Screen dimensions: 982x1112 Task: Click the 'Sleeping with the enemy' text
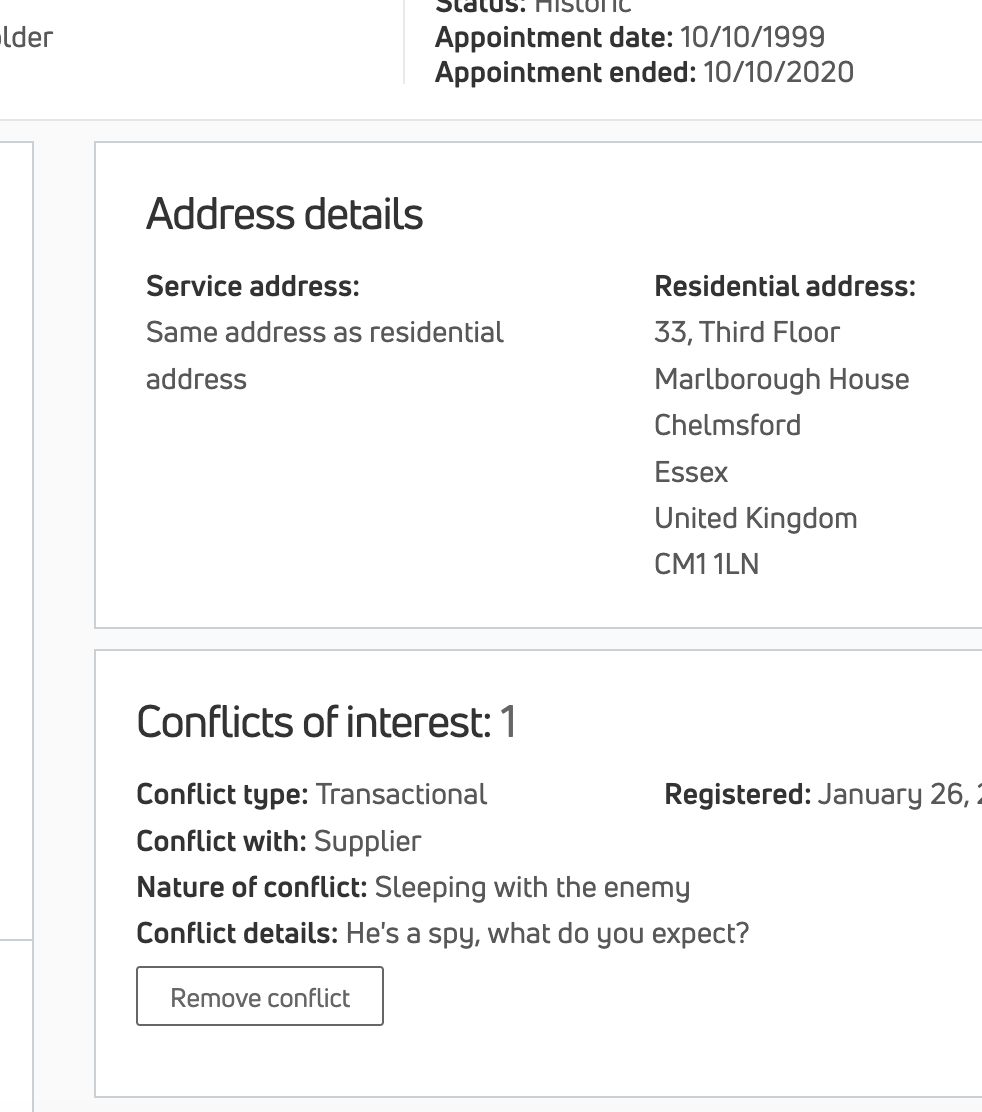(x=532, y=888)
